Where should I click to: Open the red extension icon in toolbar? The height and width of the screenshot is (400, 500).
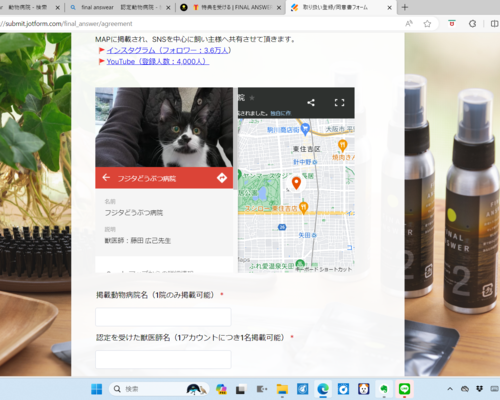pos(452,24)
